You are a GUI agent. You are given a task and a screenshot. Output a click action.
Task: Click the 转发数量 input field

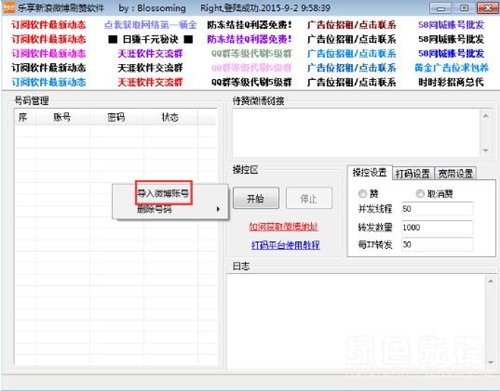[x=437, y=227]
